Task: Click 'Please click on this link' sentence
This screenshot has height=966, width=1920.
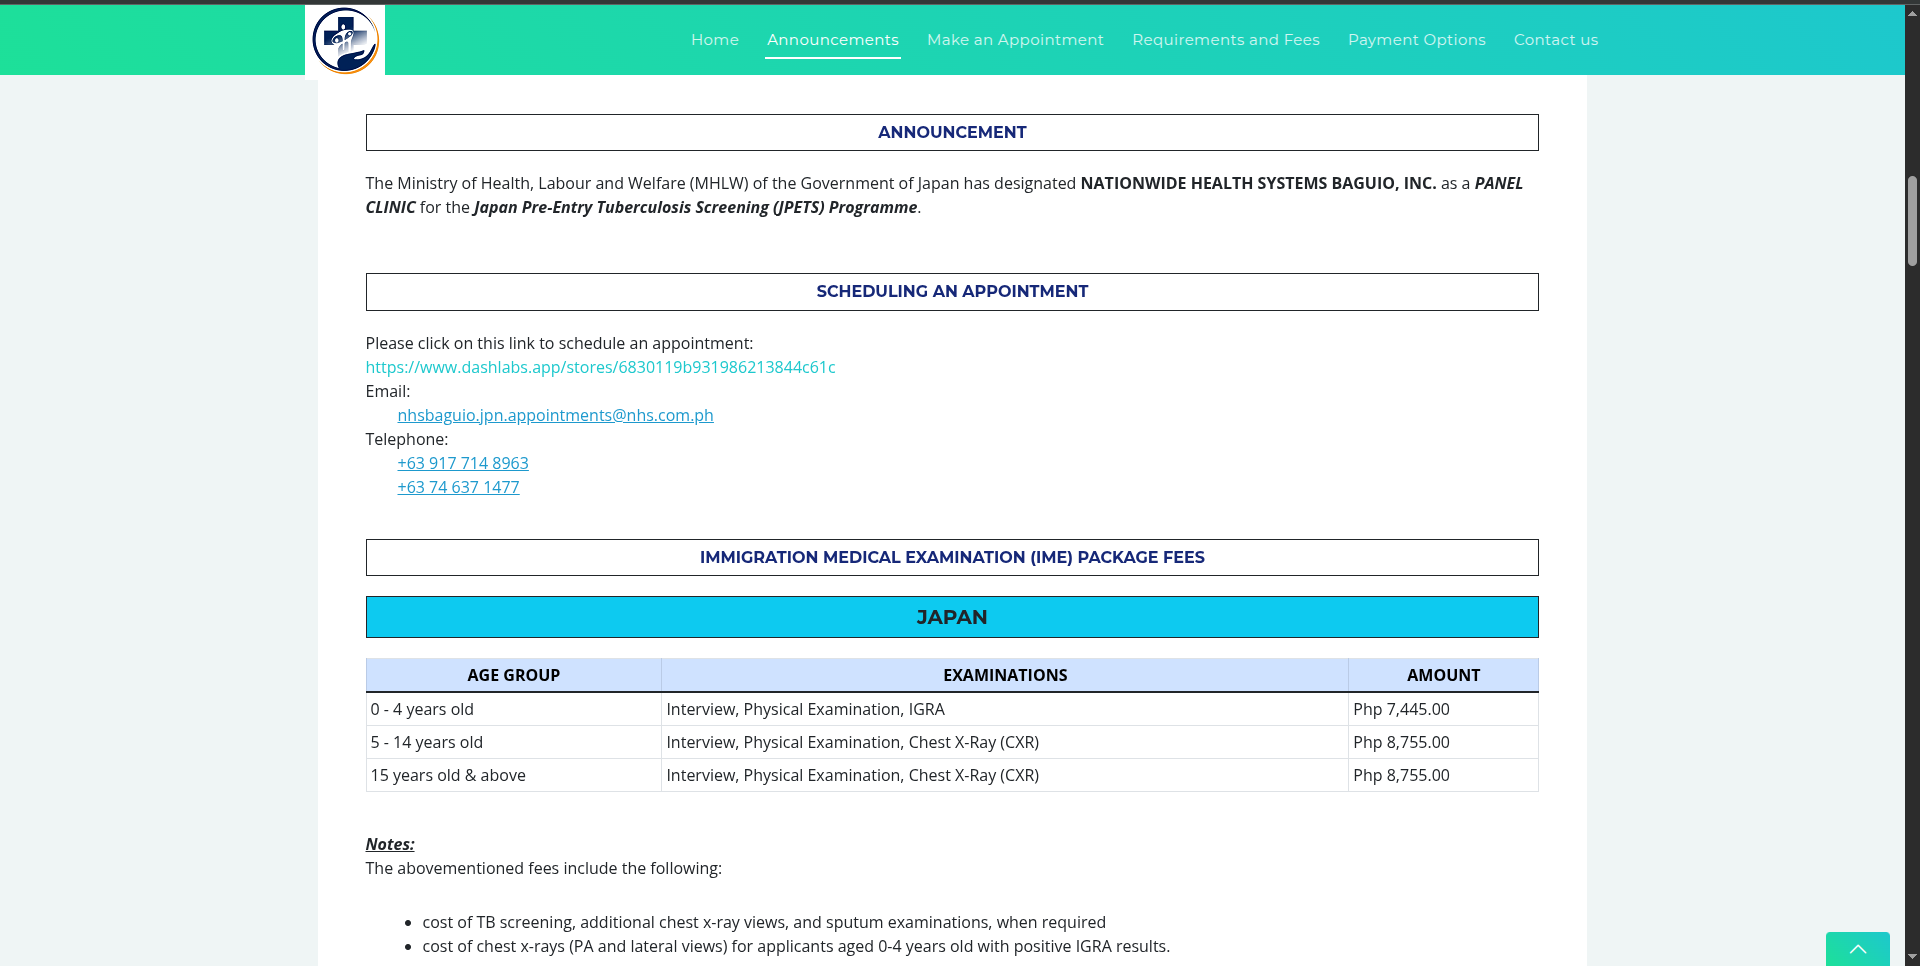Action: click(559, 343)
